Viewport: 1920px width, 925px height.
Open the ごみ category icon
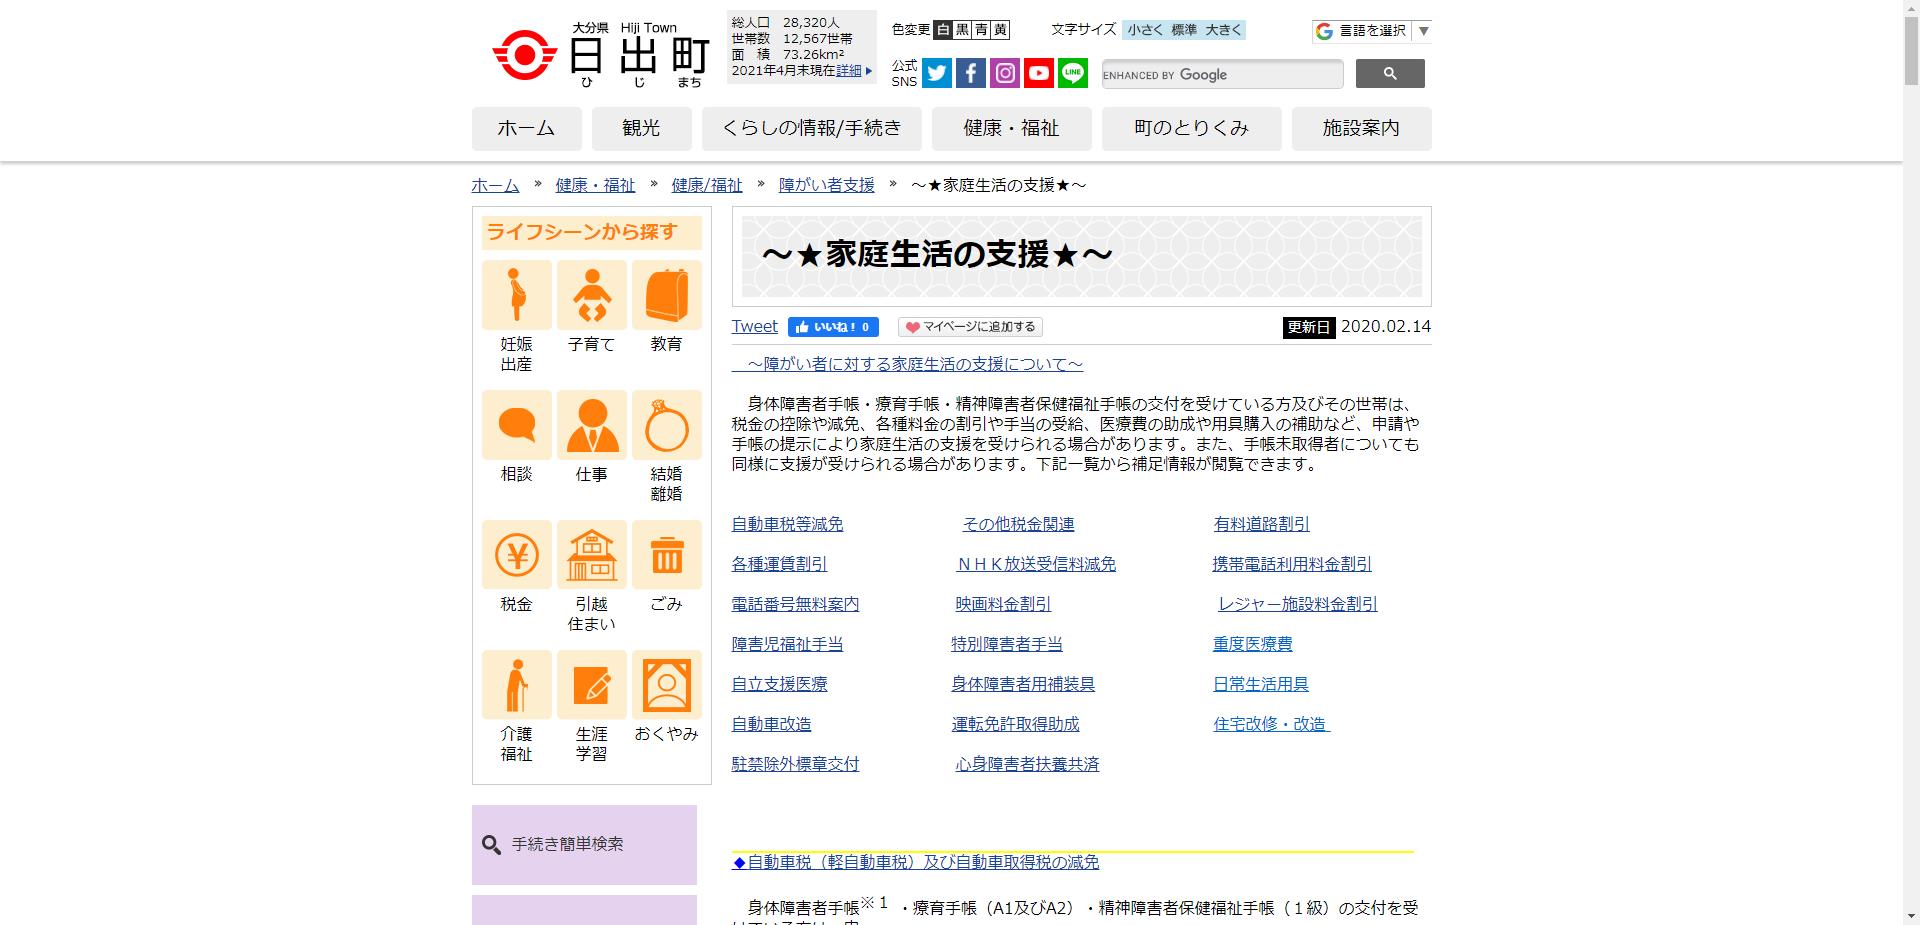coord(666,555)
